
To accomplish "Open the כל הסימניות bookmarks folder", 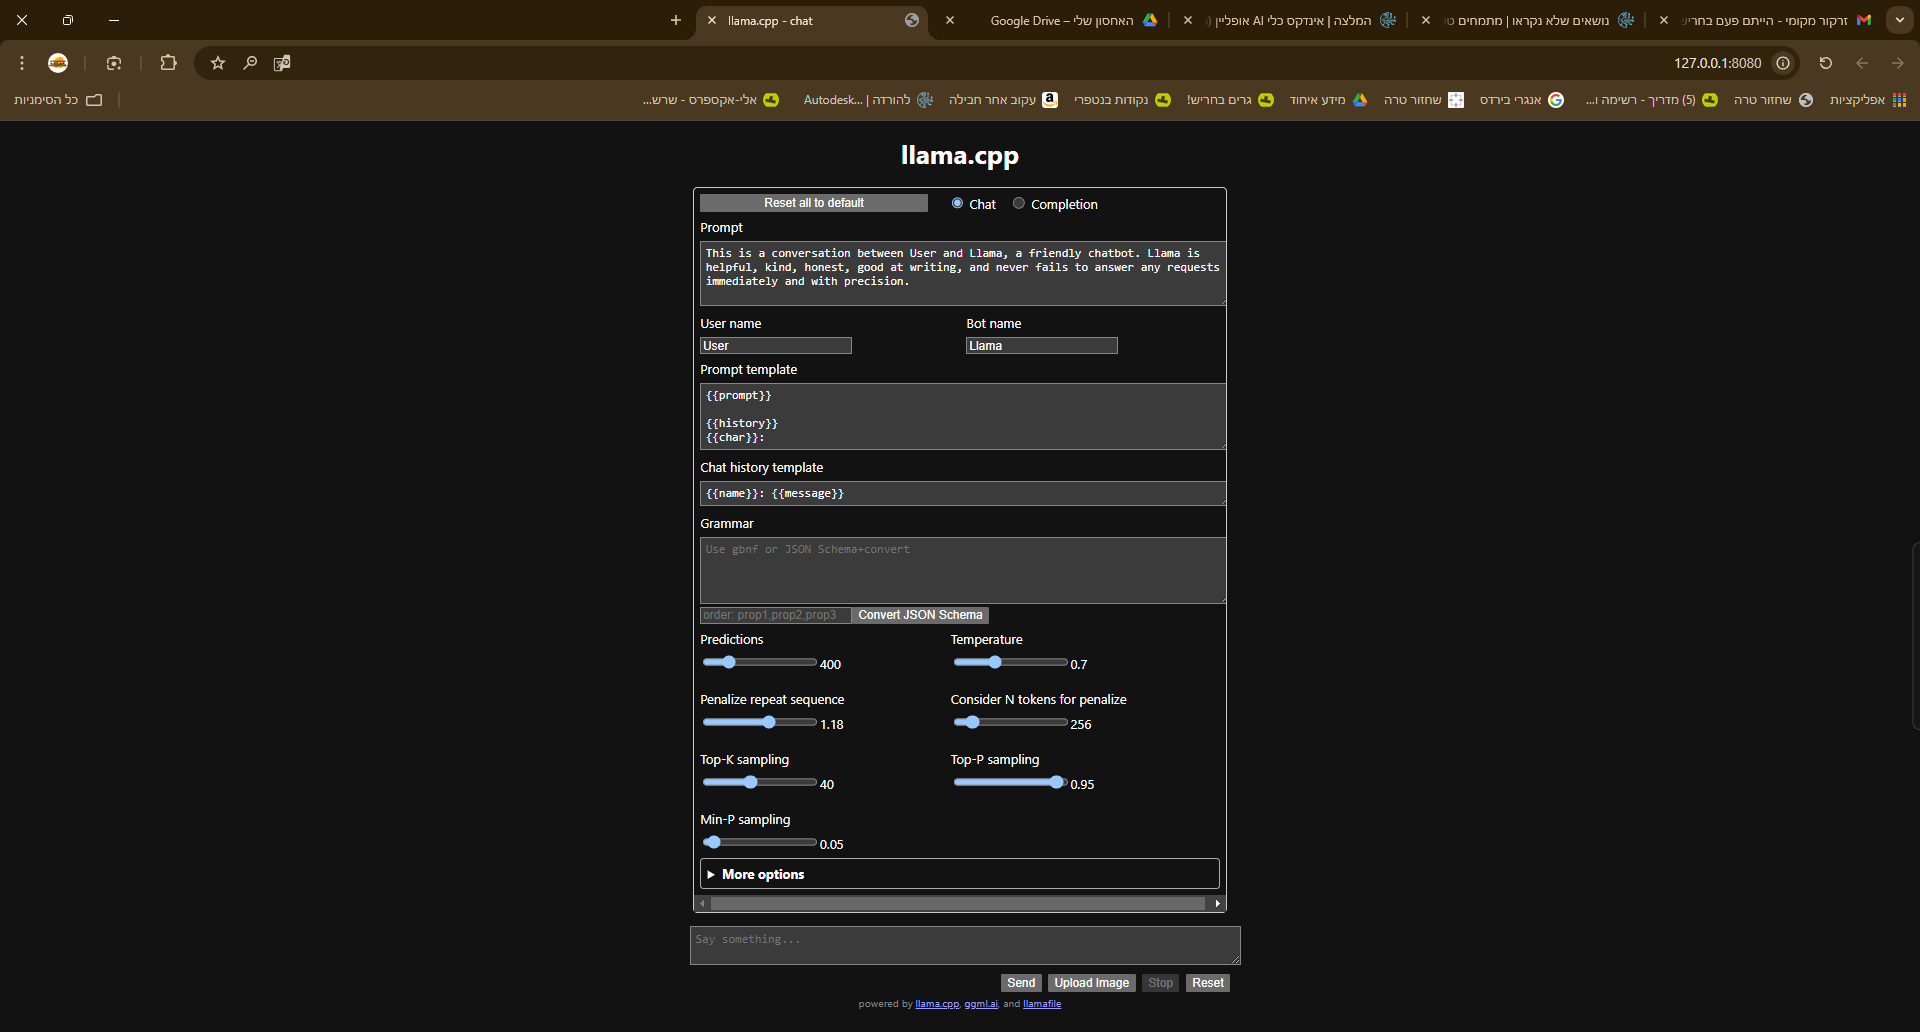I will [58, 100].
